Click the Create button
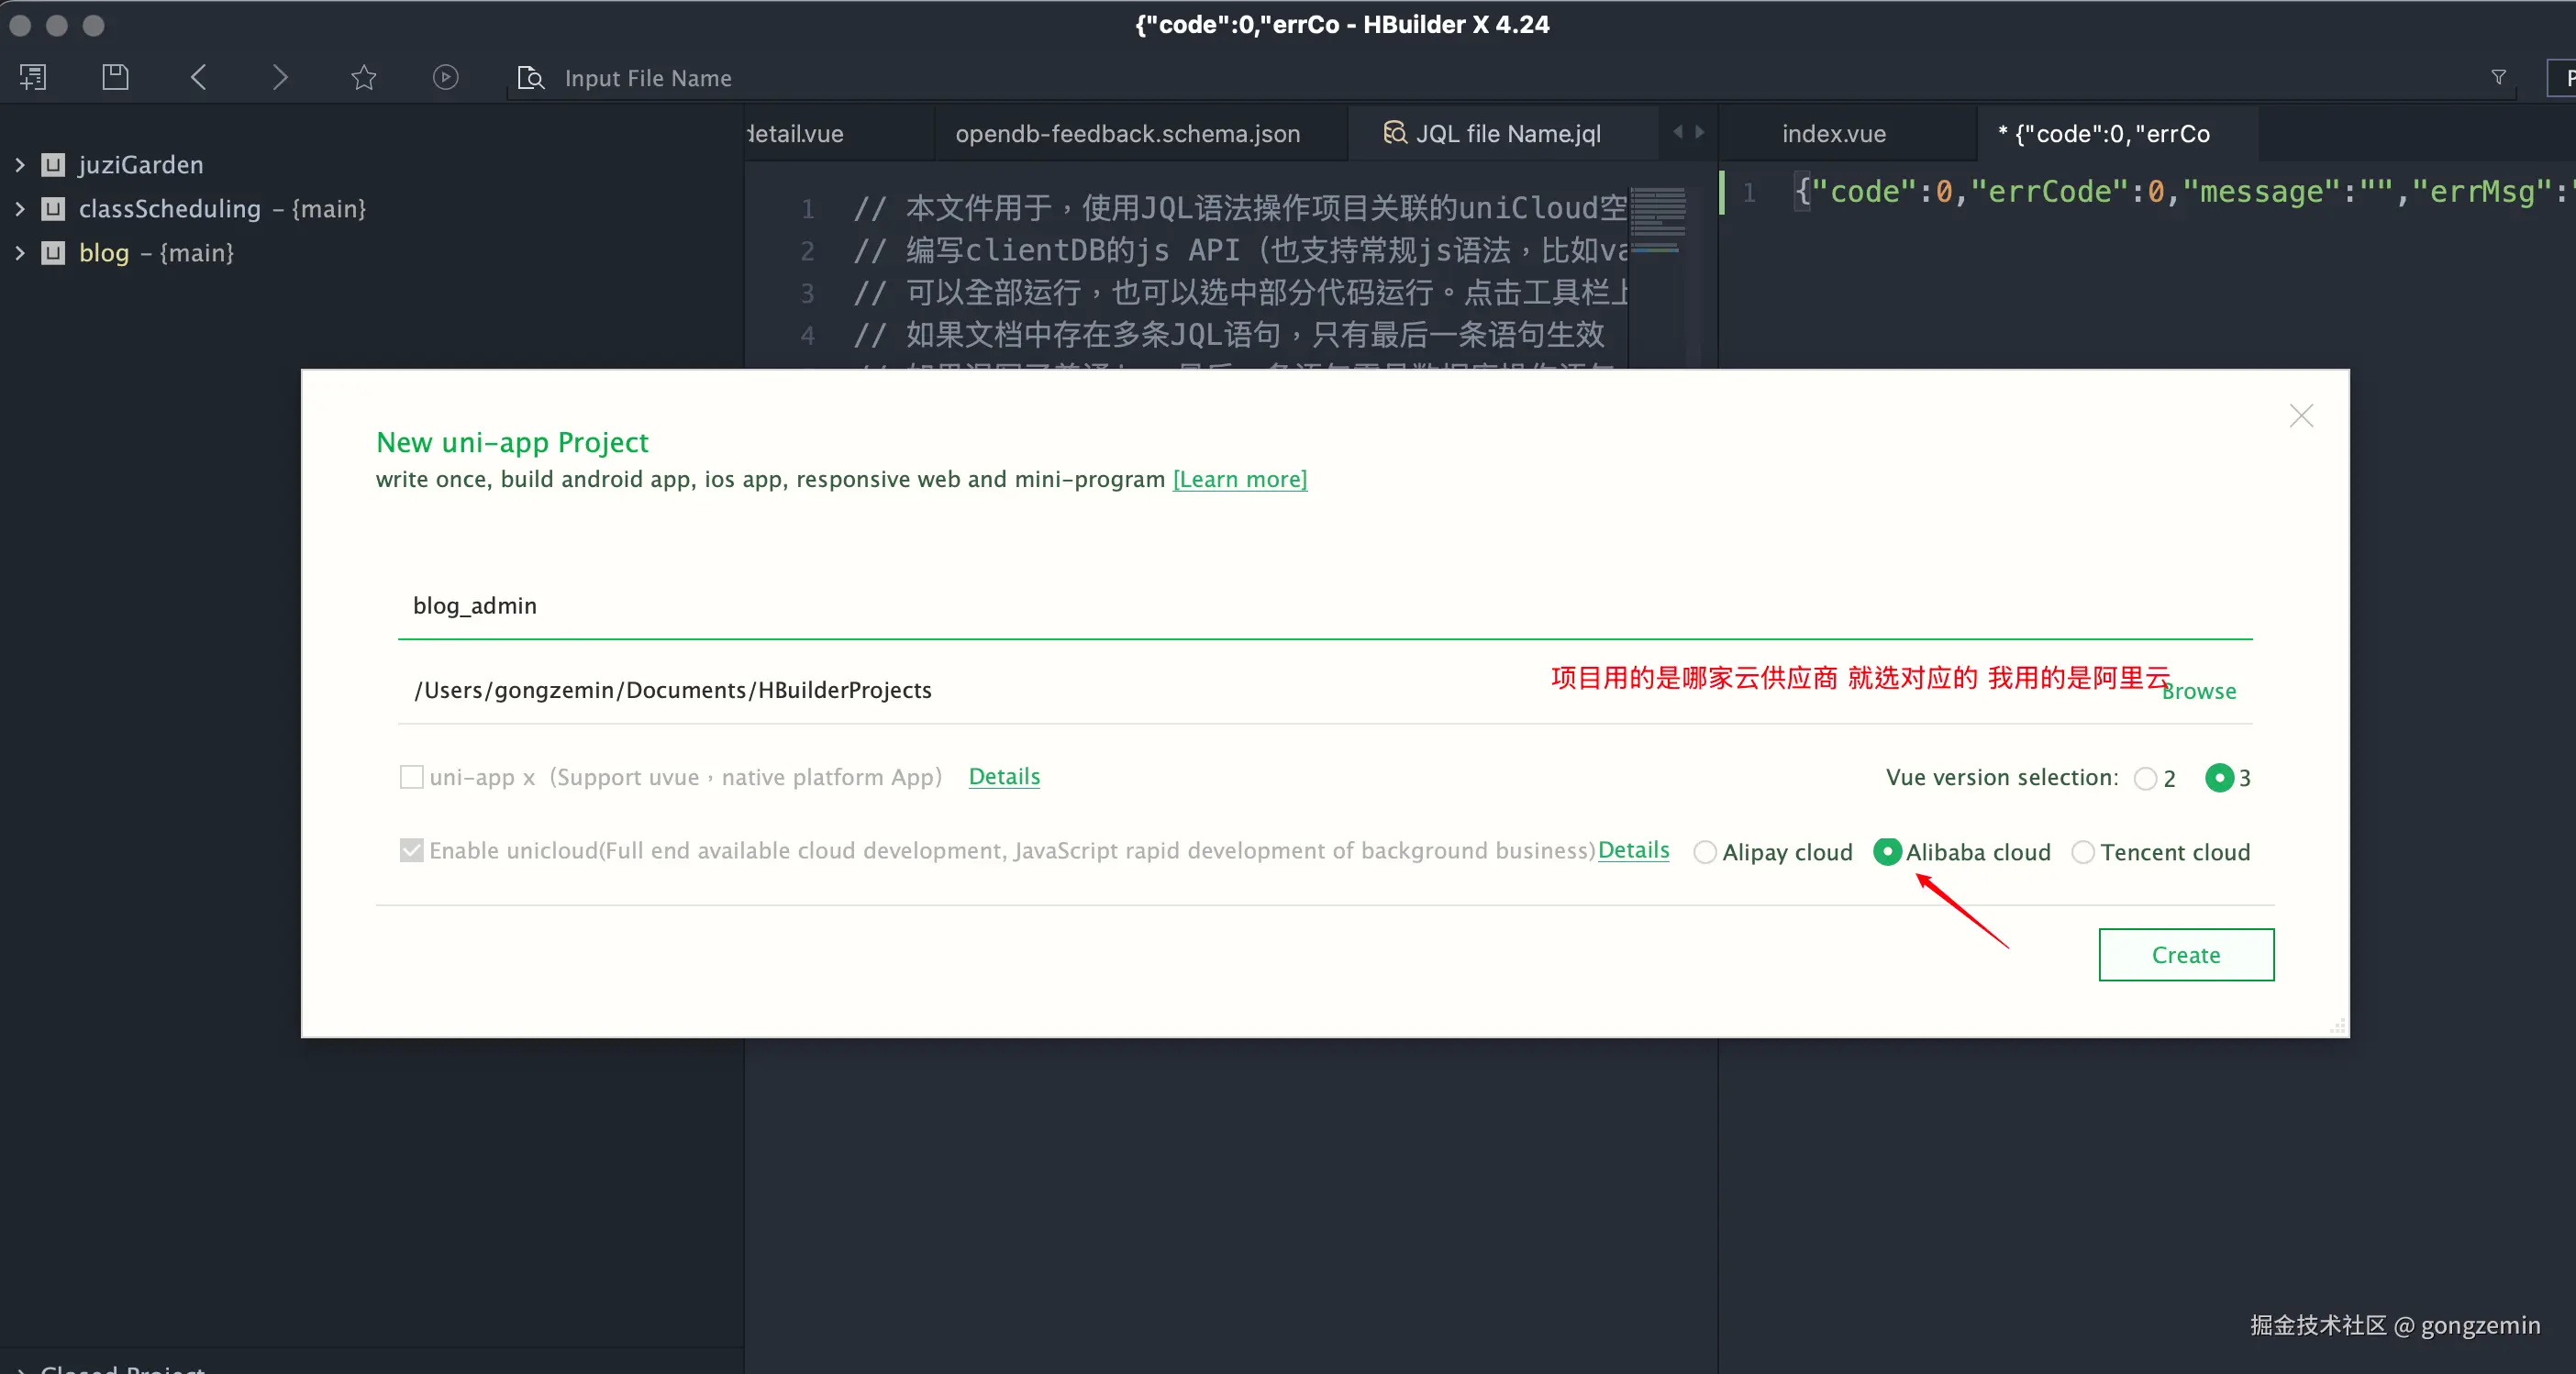Screen dimensions: 2576x1374 pyautogui.click(x=2185, y=955)
